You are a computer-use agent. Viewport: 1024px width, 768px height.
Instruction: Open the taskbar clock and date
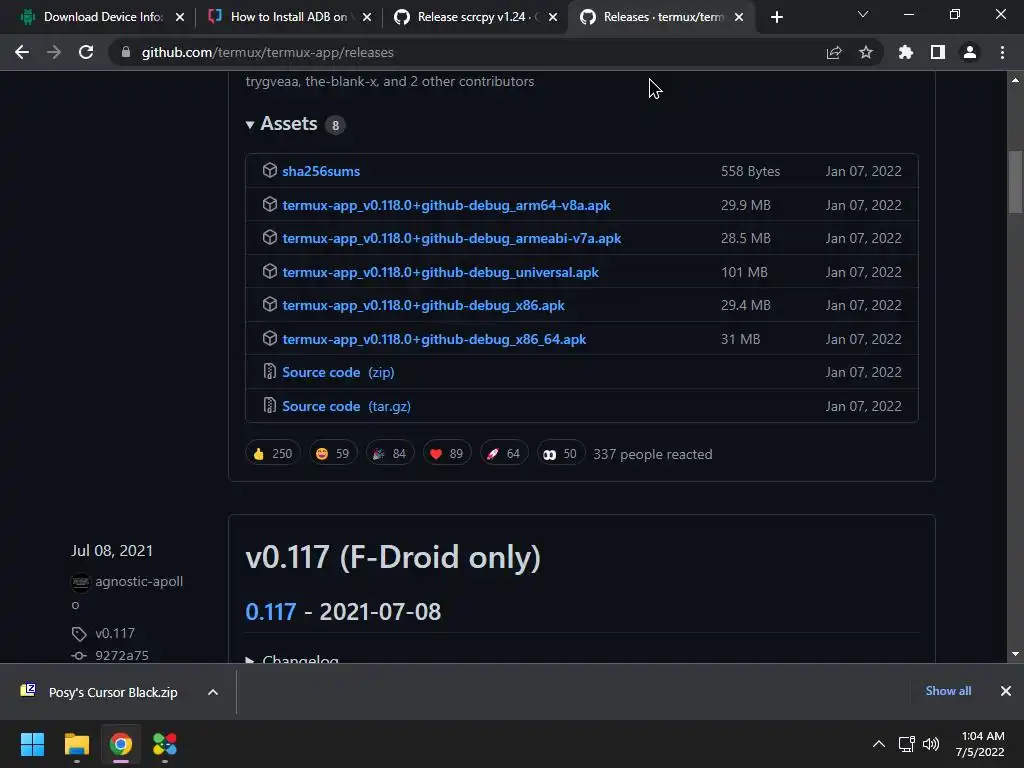tap(980, 744)
